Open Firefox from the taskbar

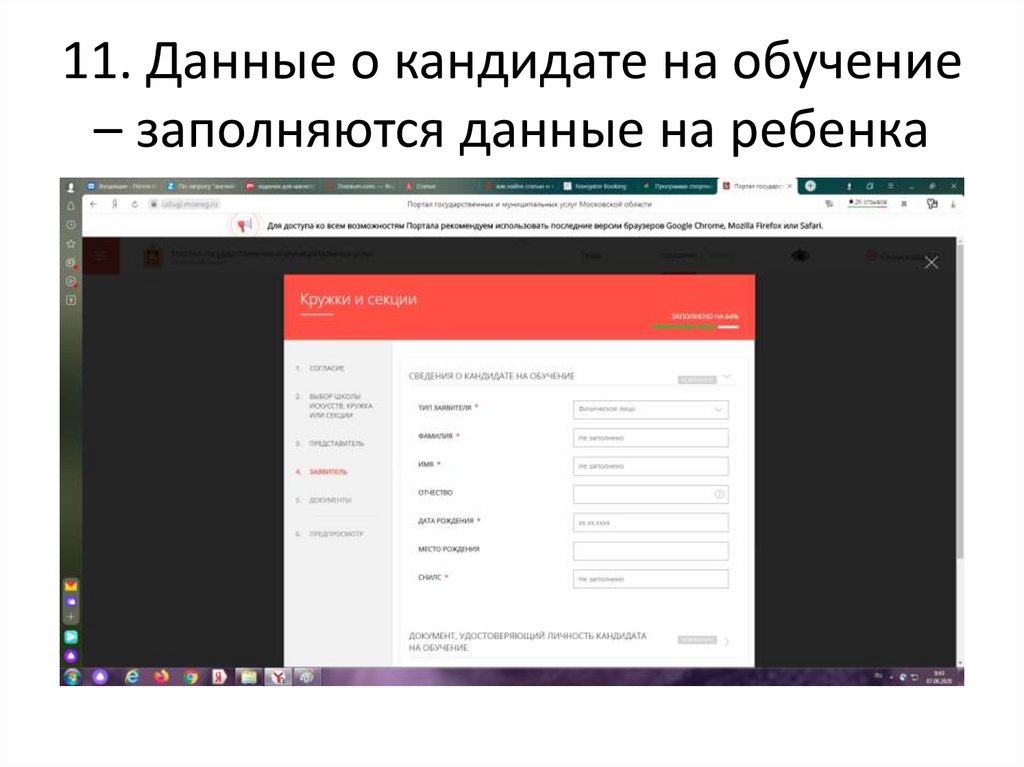(160, 676)
